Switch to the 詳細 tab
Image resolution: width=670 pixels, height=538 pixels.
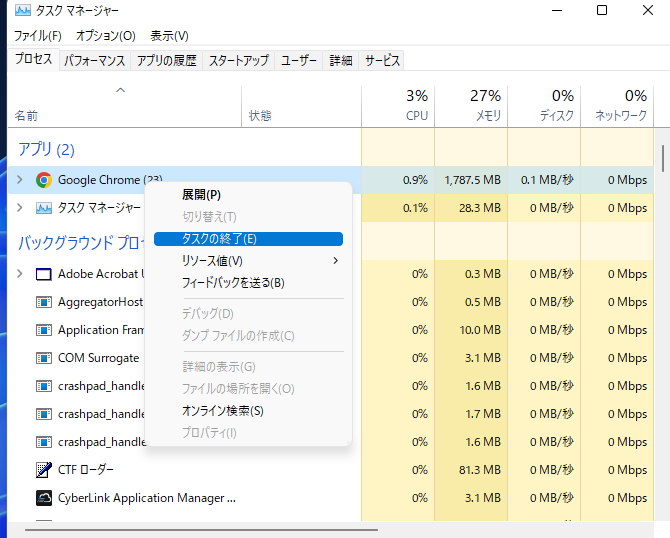tap(341, 61)
